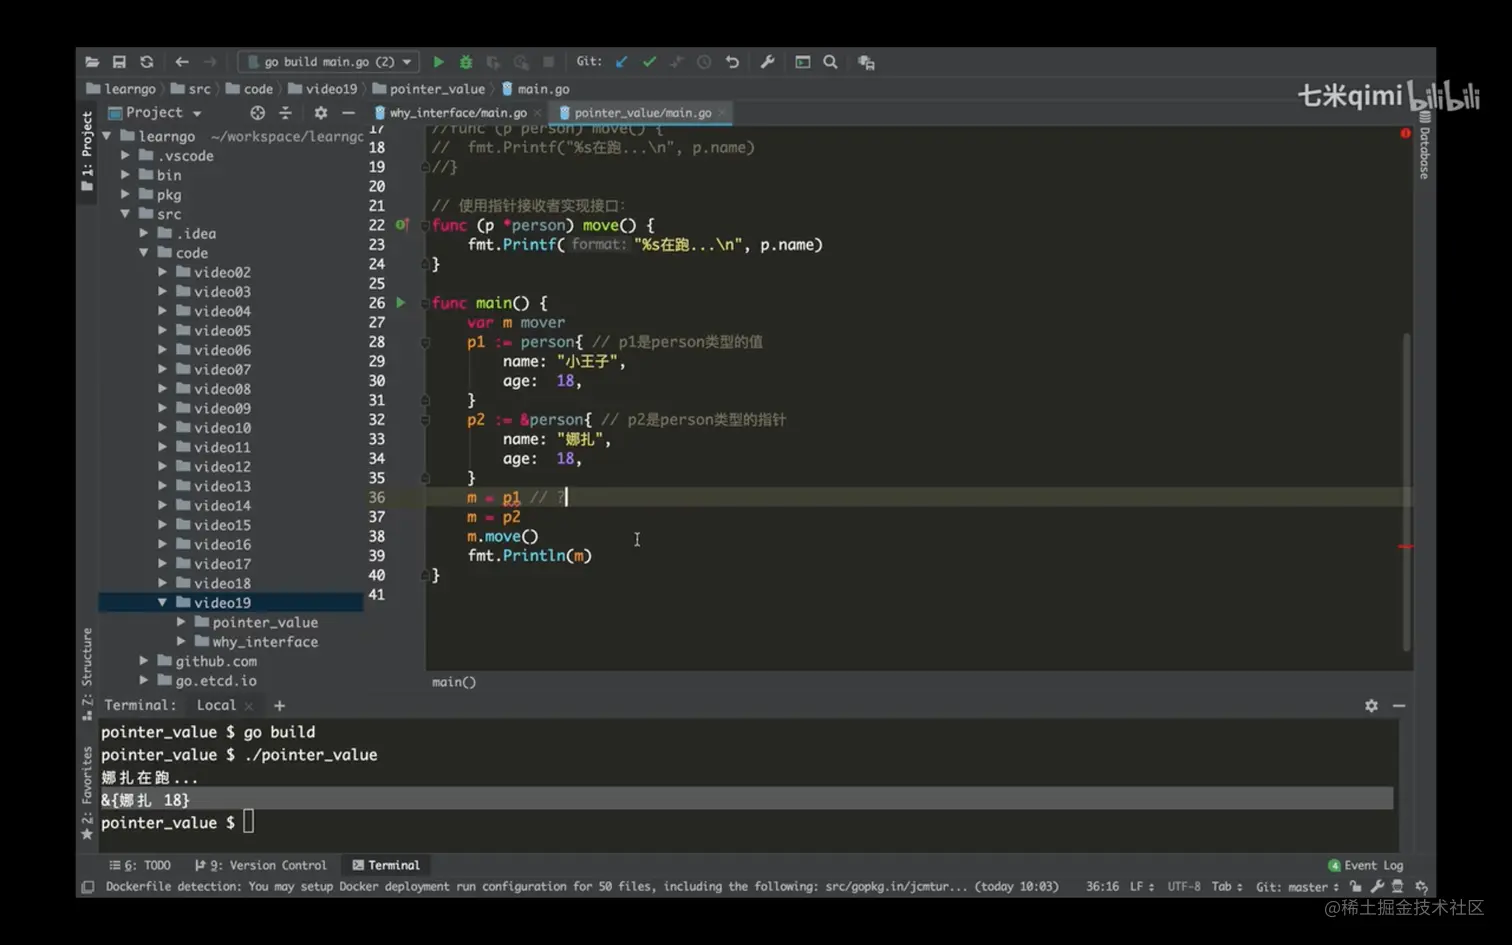Open the go build main.go configuration dropdown
This screenshot has height=945, width=1512.
click(330, 62)
